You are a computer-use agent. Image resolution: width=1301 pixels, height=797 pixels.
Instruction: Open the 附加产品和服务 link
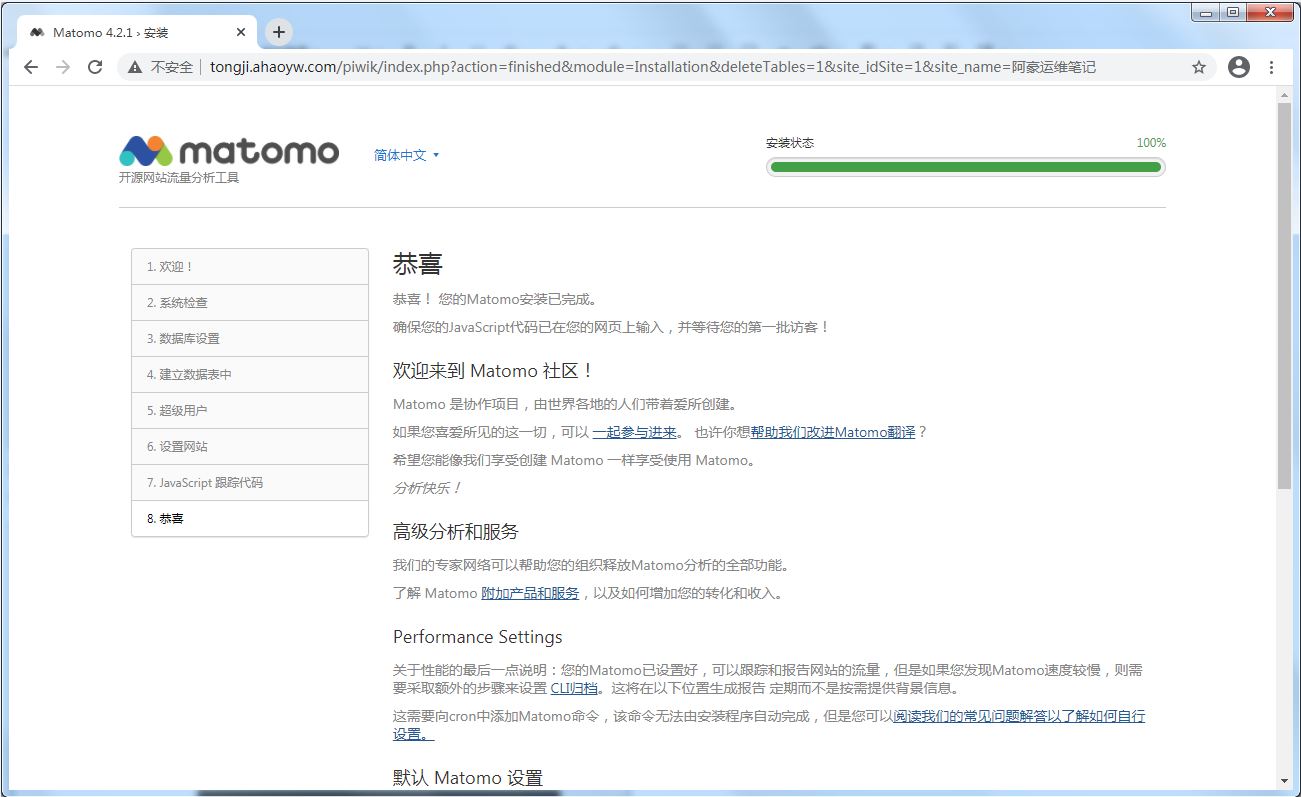(x=530, y=593)
